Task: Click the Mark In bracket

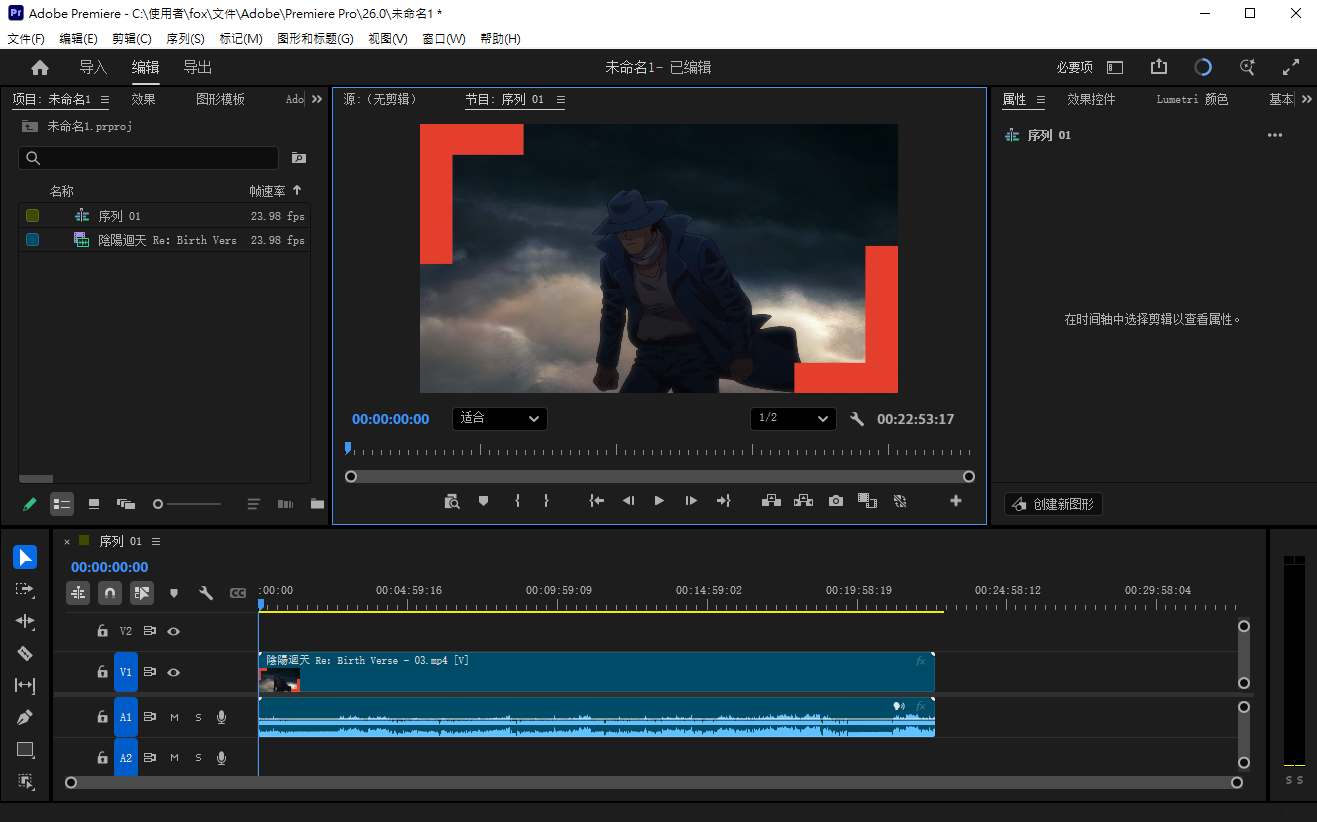Action: coord(517,501)
